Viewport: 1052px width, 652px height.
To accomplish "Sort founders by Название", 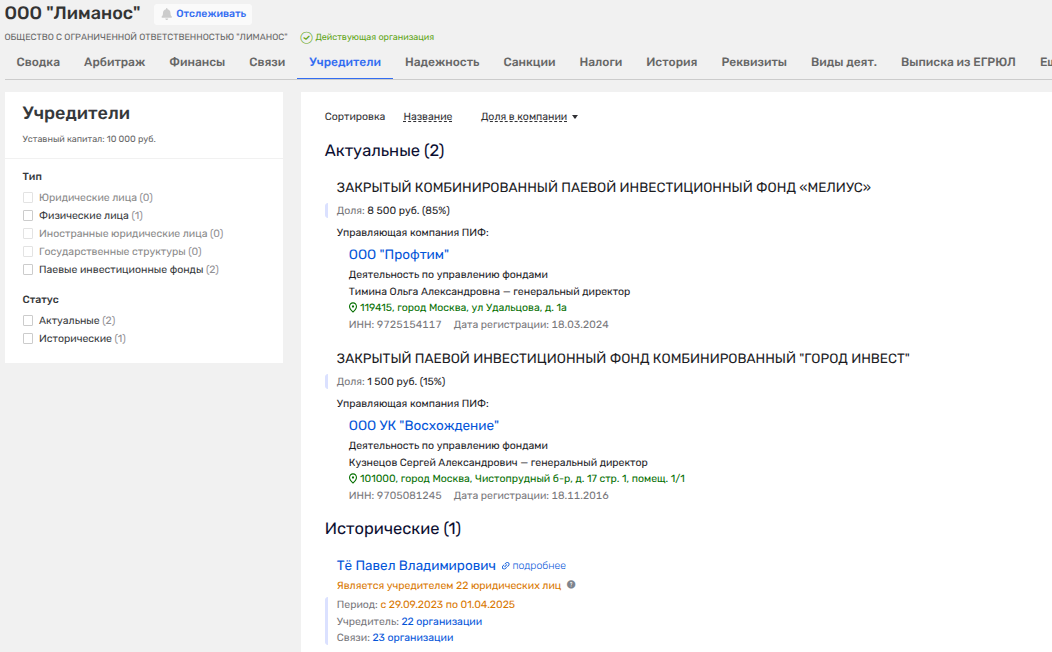I will 427,117.
